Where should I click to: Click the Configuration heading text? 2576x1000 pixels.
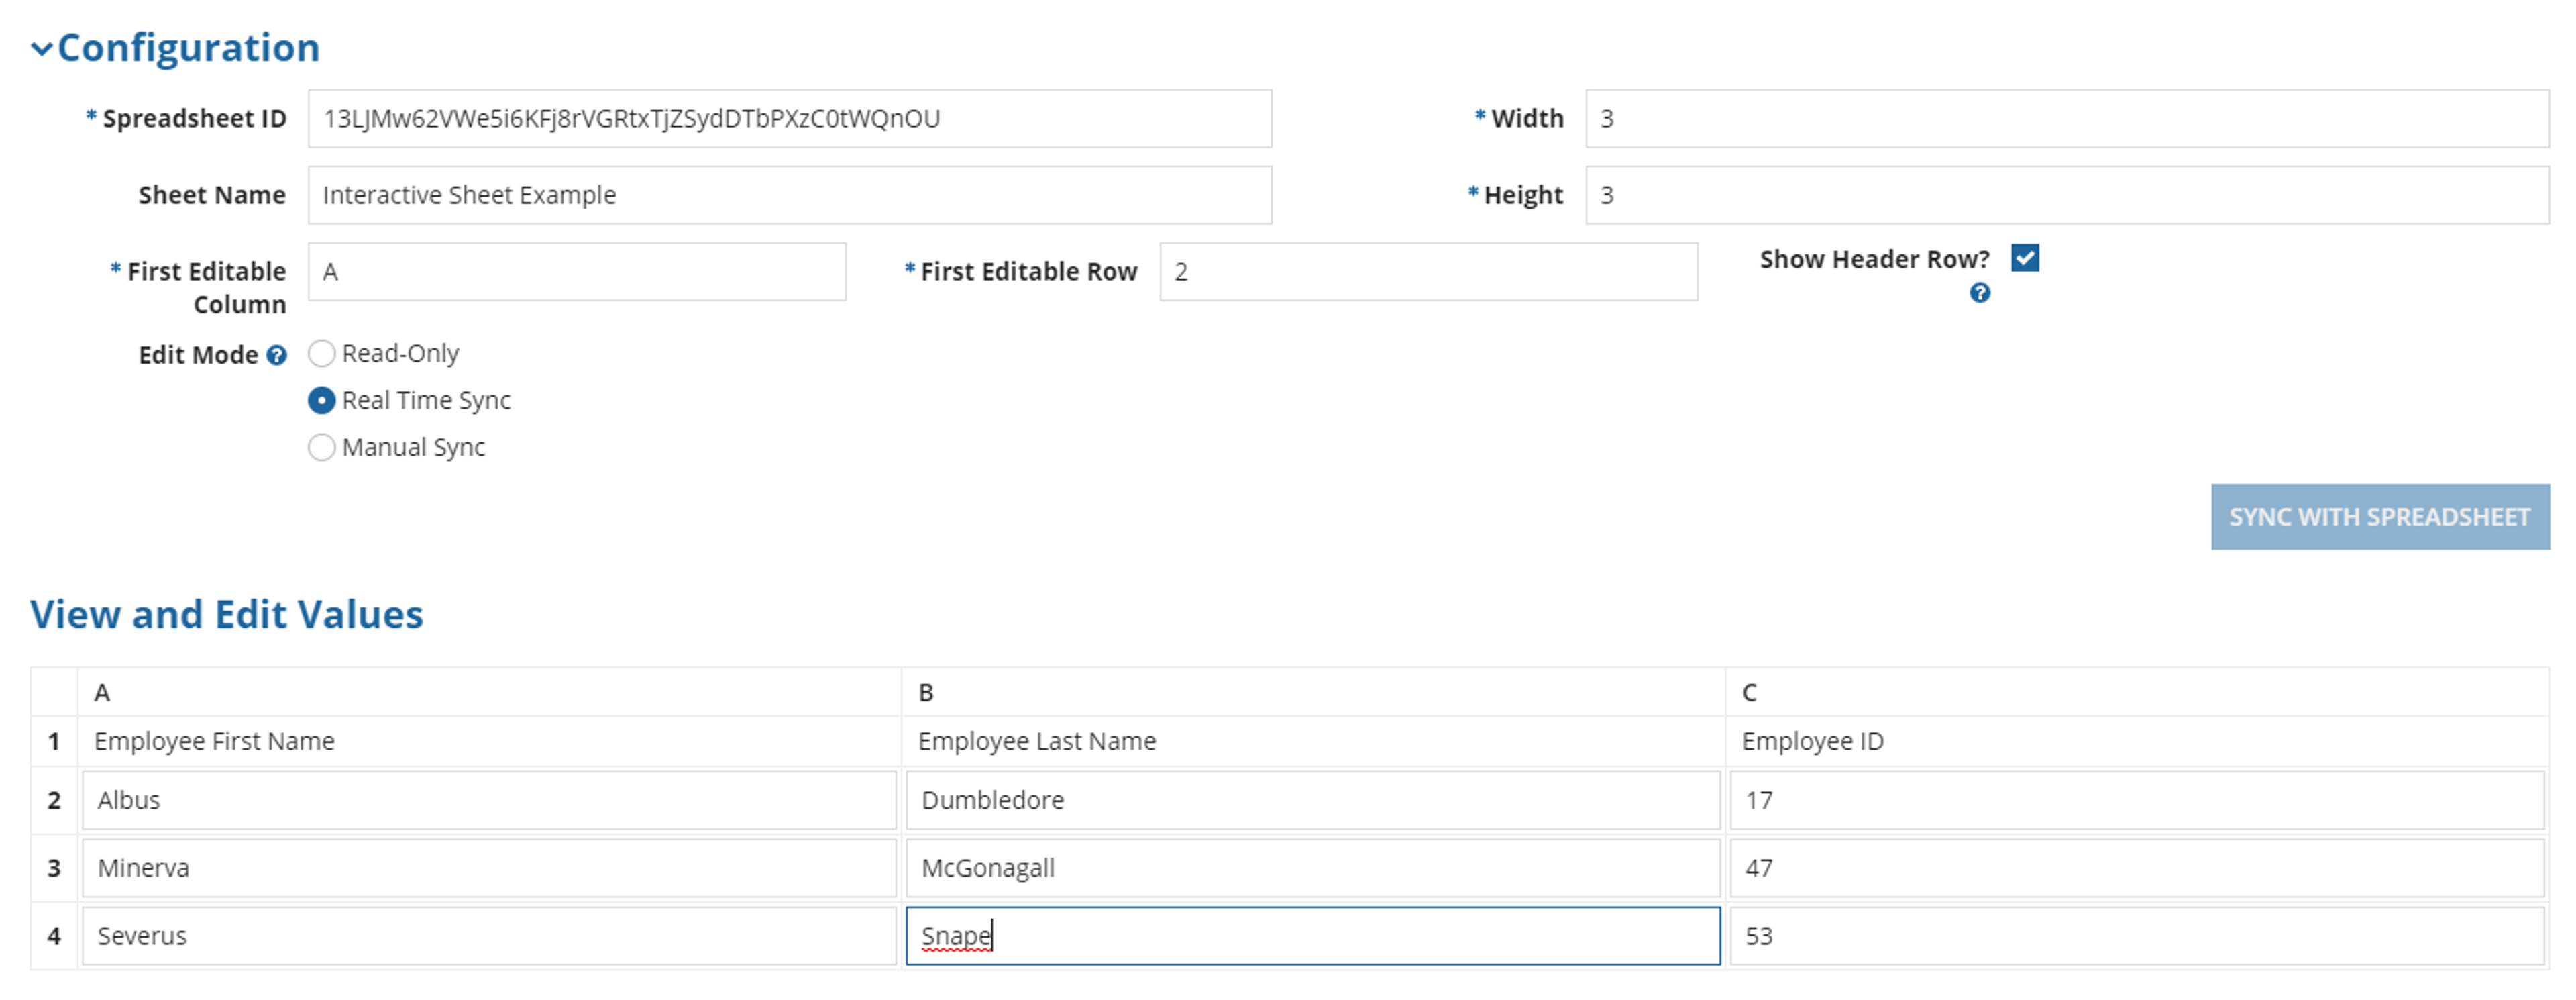click(188, 48)
